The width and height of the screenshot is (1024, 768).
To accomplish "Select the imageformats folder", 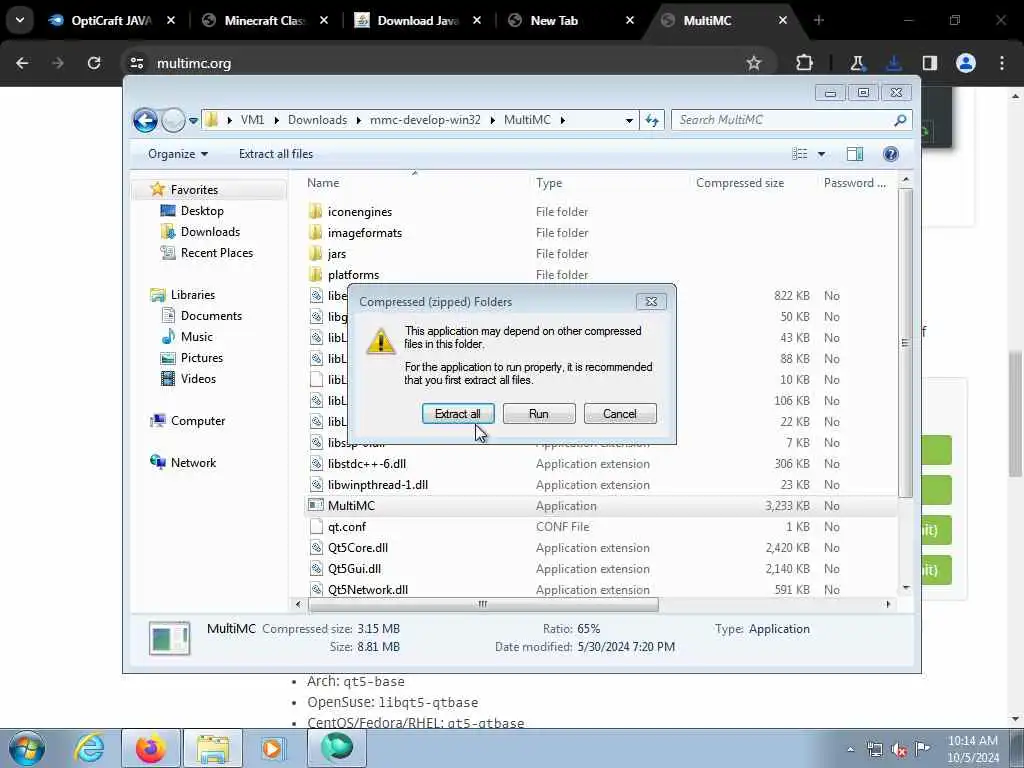I will click(364, 232).
